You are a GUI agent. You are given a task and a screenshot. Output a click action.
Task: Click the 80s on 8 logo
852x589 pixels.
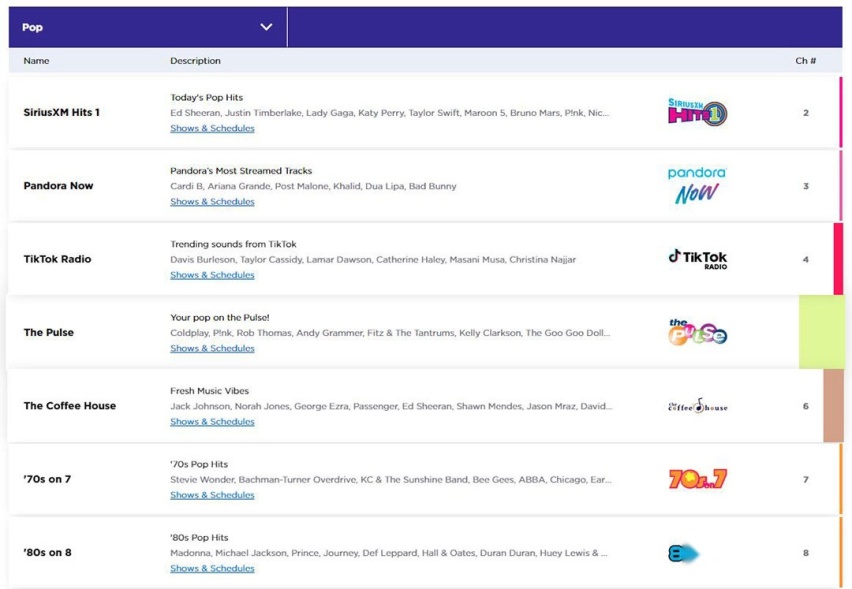point(684,553)
